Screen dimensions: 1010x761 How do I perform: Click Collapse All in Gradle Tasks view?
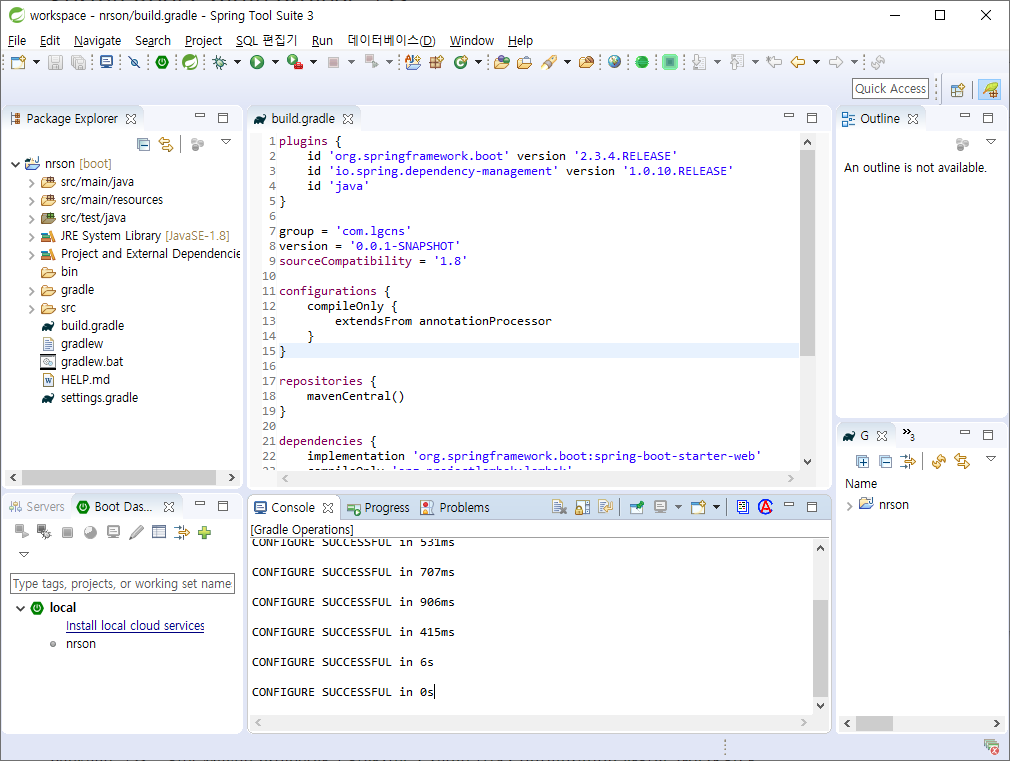pyautogui.click(x=886, y=461)
